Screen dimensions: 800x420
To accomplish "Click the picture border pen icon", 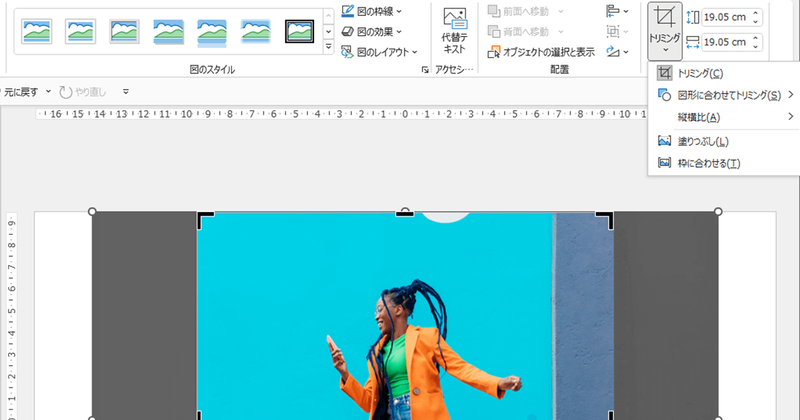I will (347, 11).
